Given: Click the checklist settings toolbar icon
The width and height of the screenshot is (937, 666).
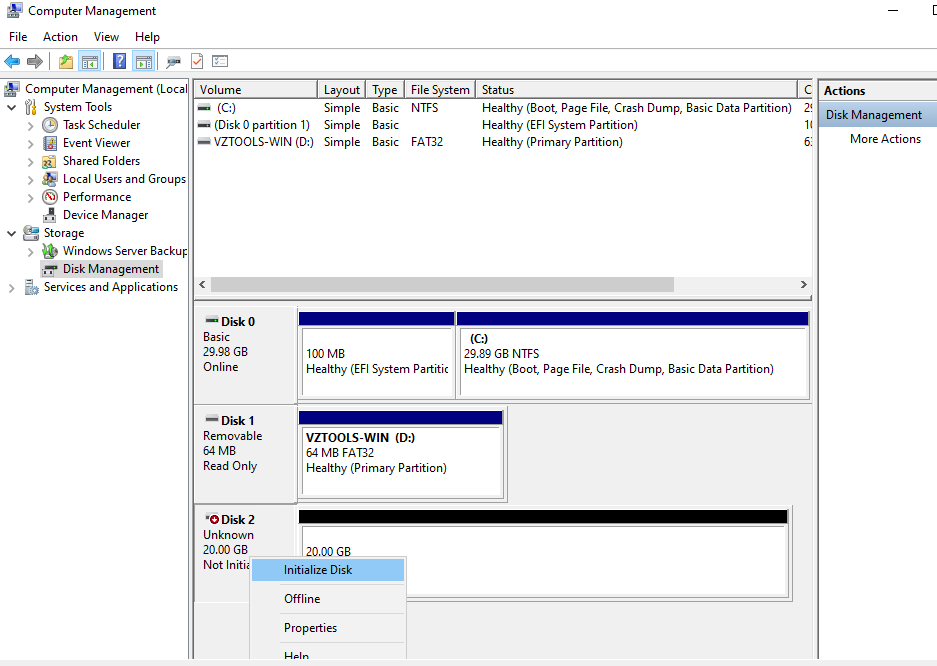Looking at the screenshot, I should pyautogui.click(x=220, y=61).
